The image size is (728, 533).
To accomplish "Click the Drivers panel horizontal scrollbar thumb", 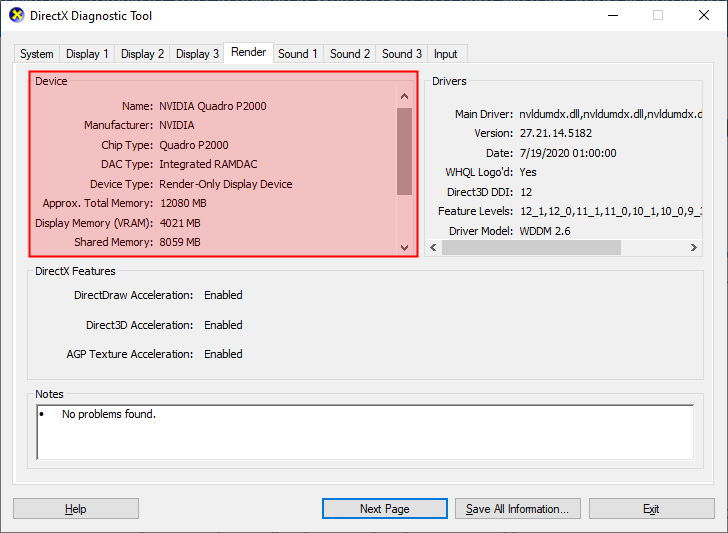I will pyautogui.click(x=531, y=247).
